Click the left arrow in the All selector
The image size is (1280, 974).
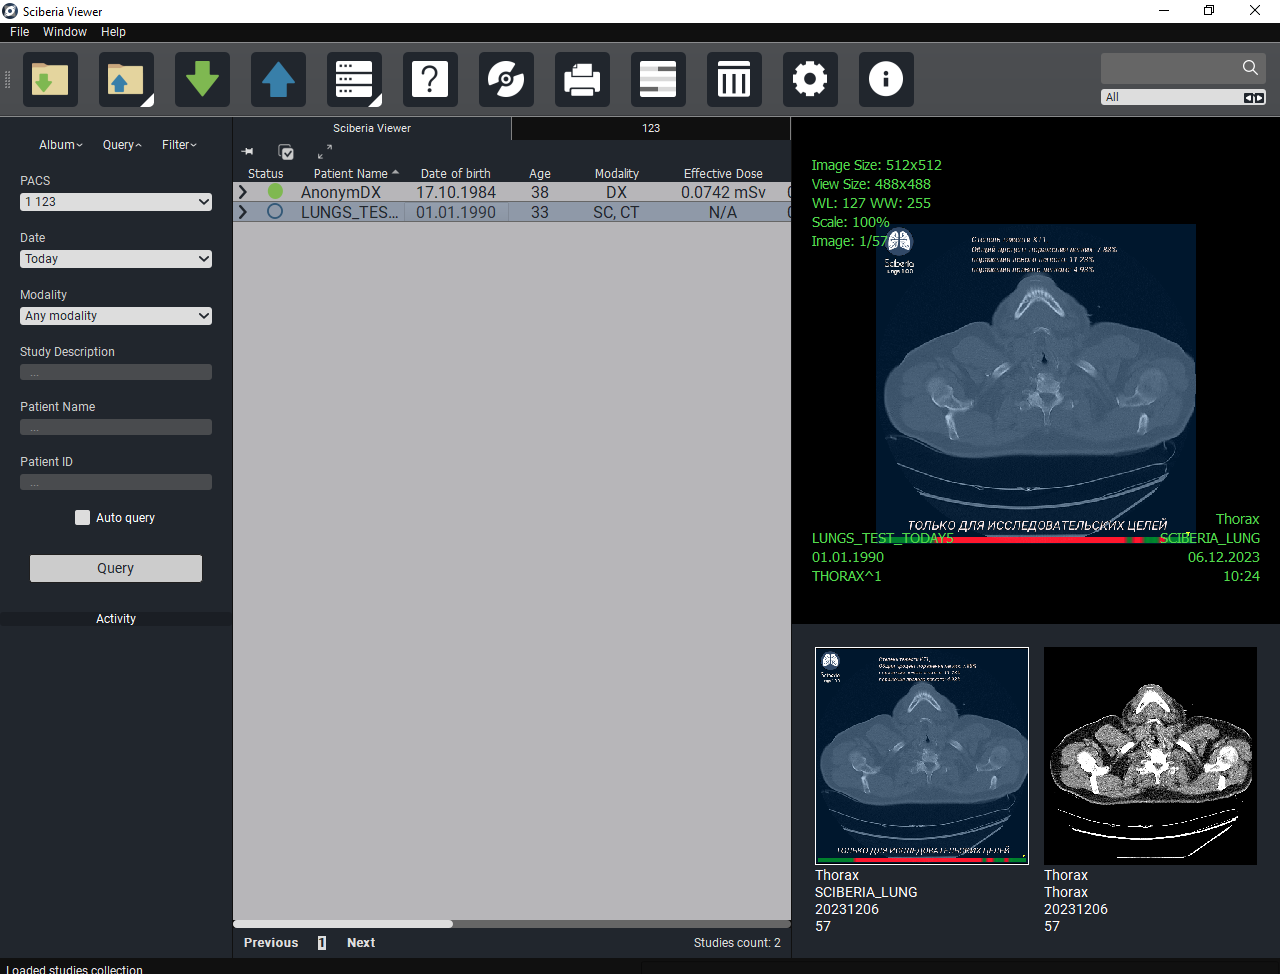pyautogui.click(x=1249, y=97)
